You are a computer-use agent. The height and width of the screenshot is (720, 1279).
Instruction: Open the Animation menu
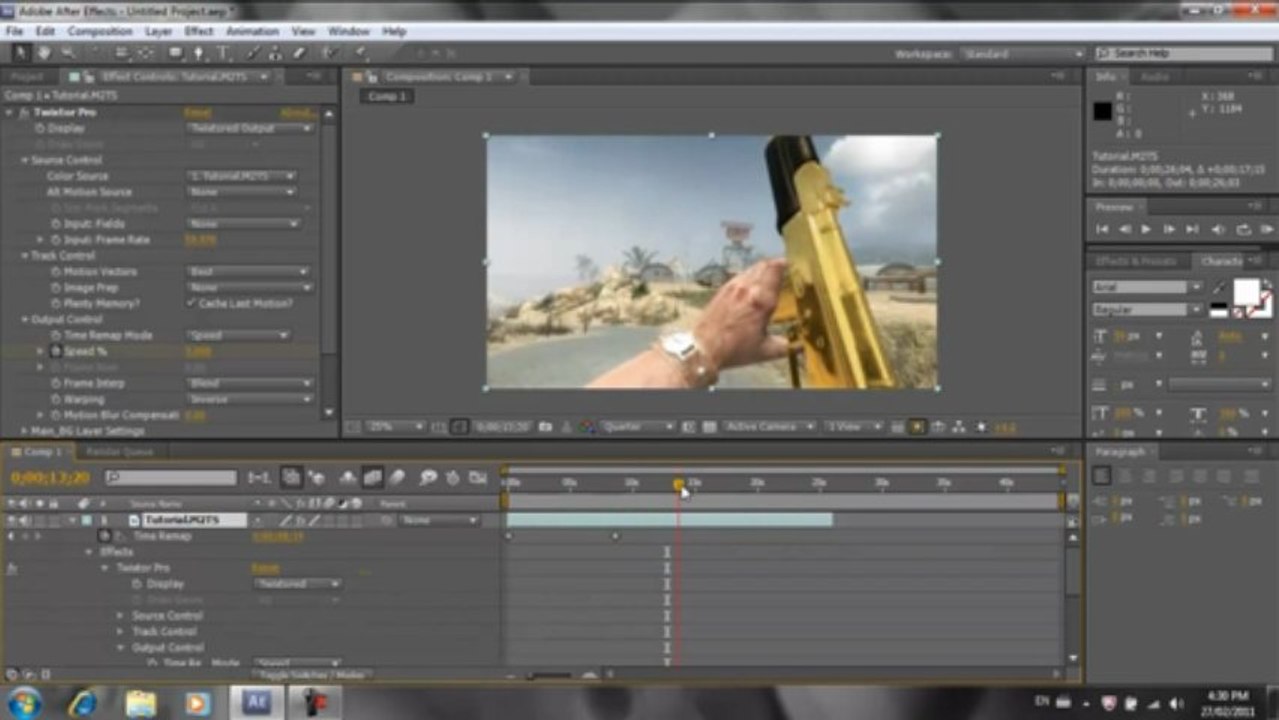(252, 31)
